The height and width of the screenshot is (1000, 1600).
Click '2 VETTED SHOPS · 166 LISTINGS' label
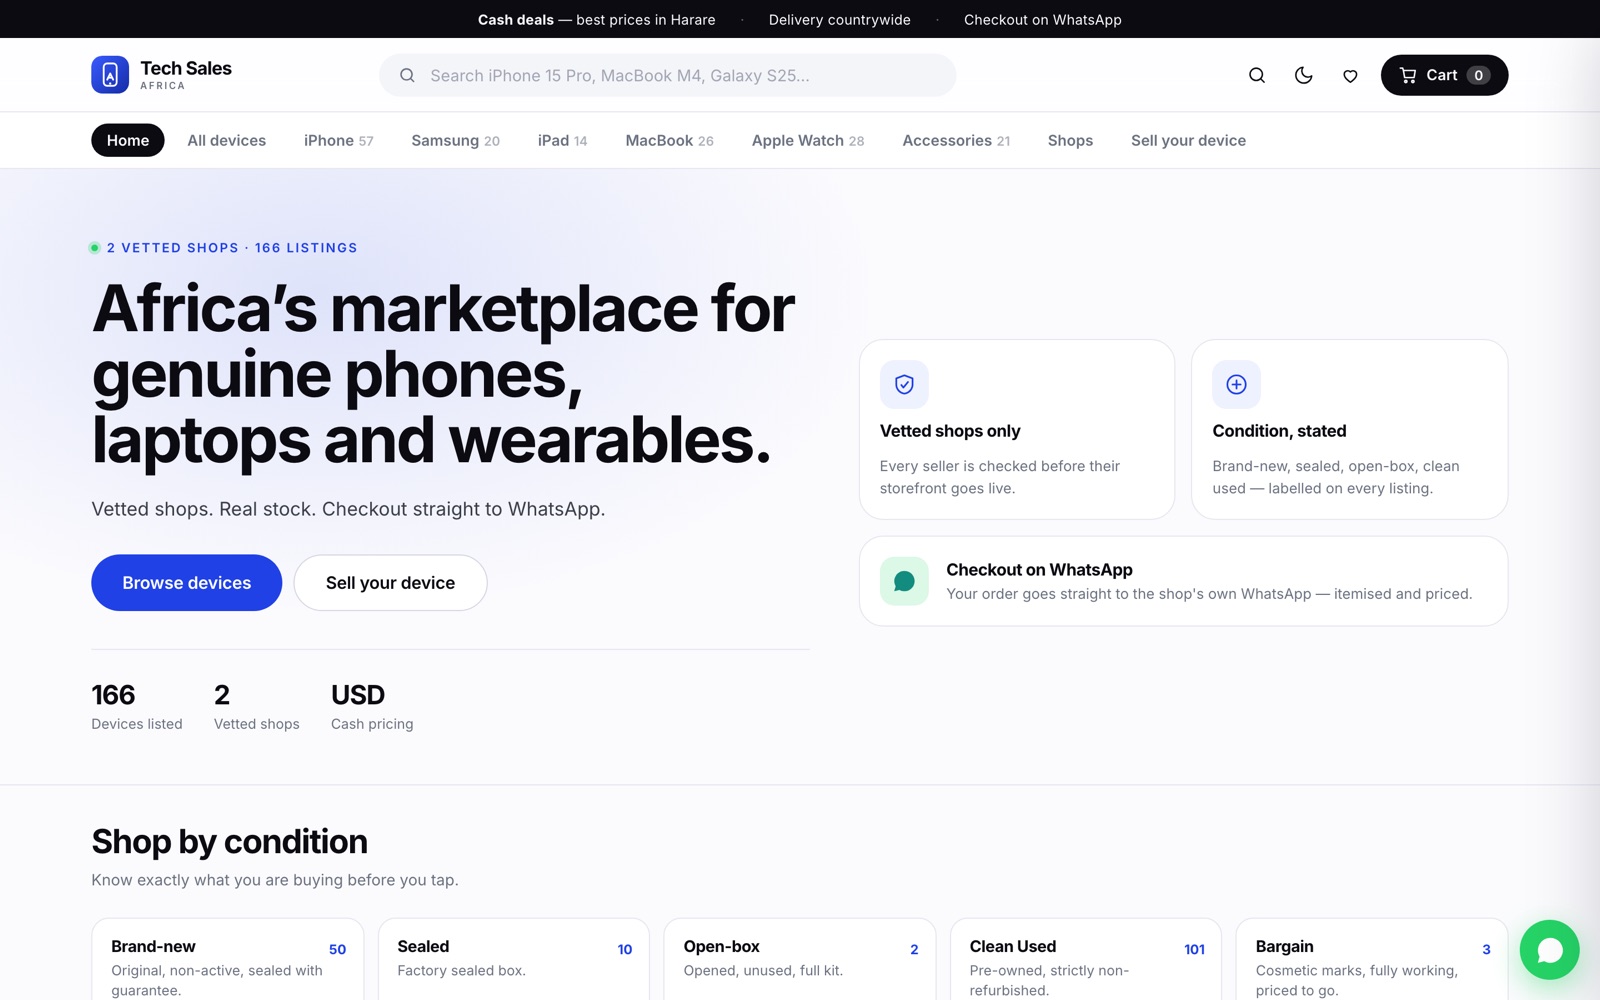click(232, 248)
